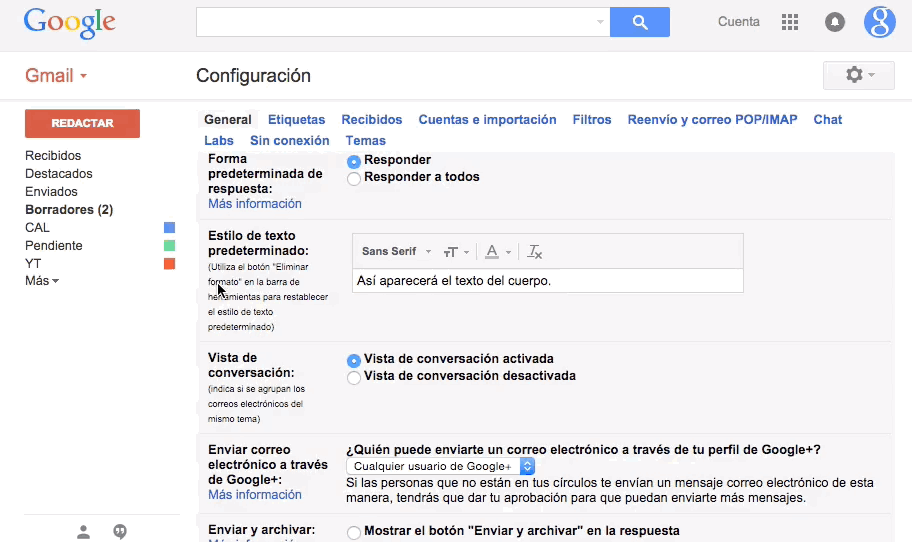
Task: Open the Google apps grid
Action: tap(789, 22)
